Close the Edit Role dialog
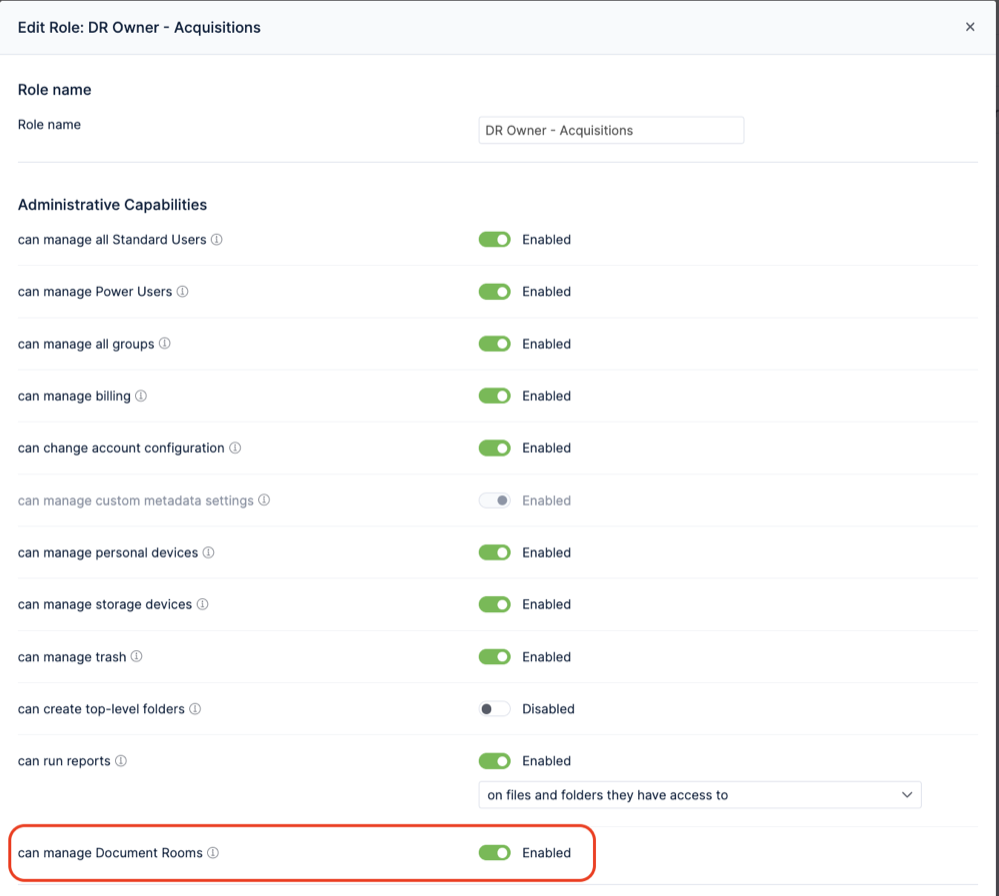 970,27
